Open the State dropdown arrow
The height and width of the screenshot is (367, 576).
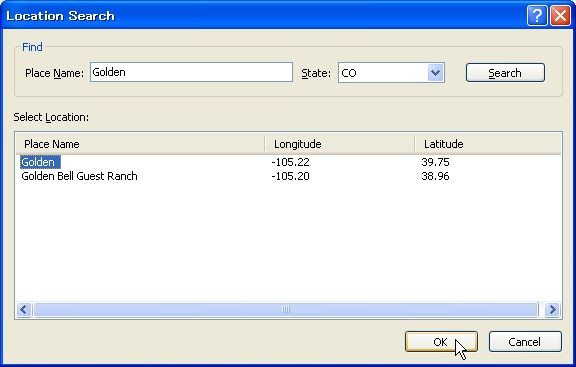[x=436, y=72]
